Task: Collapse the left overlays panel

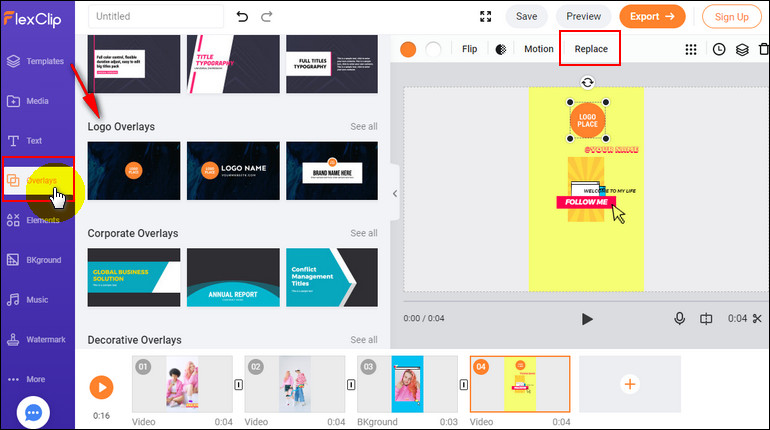Action: pos(395,193)
